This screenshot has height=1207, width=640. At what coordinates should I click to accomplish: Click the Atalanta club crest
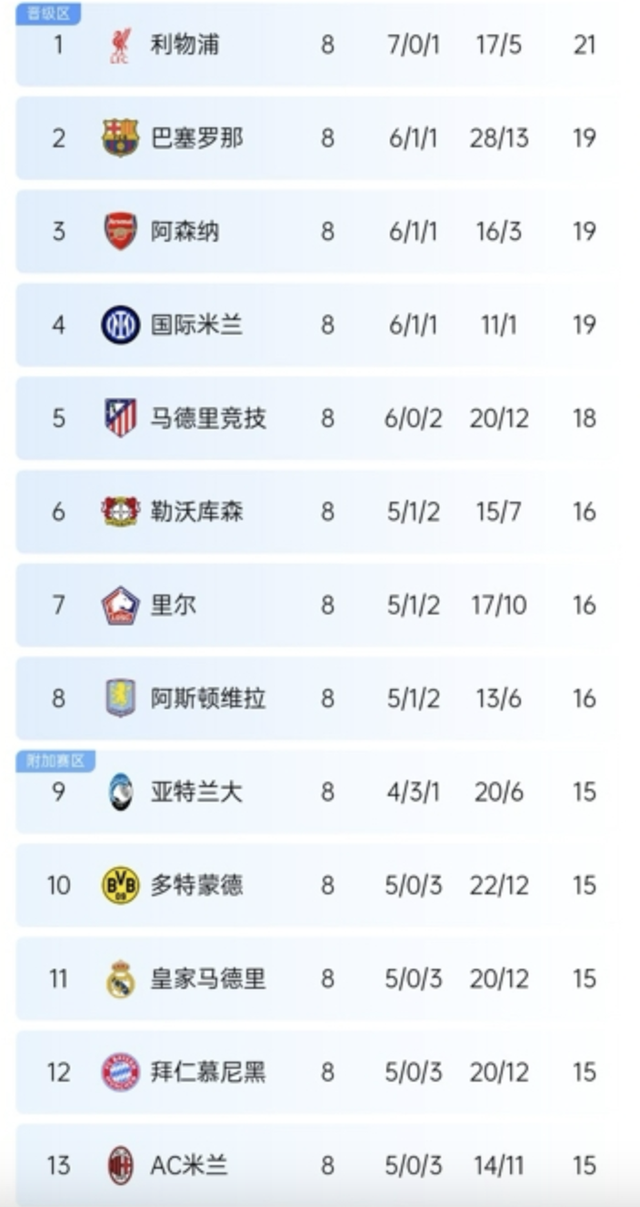(x=120, y=792)
